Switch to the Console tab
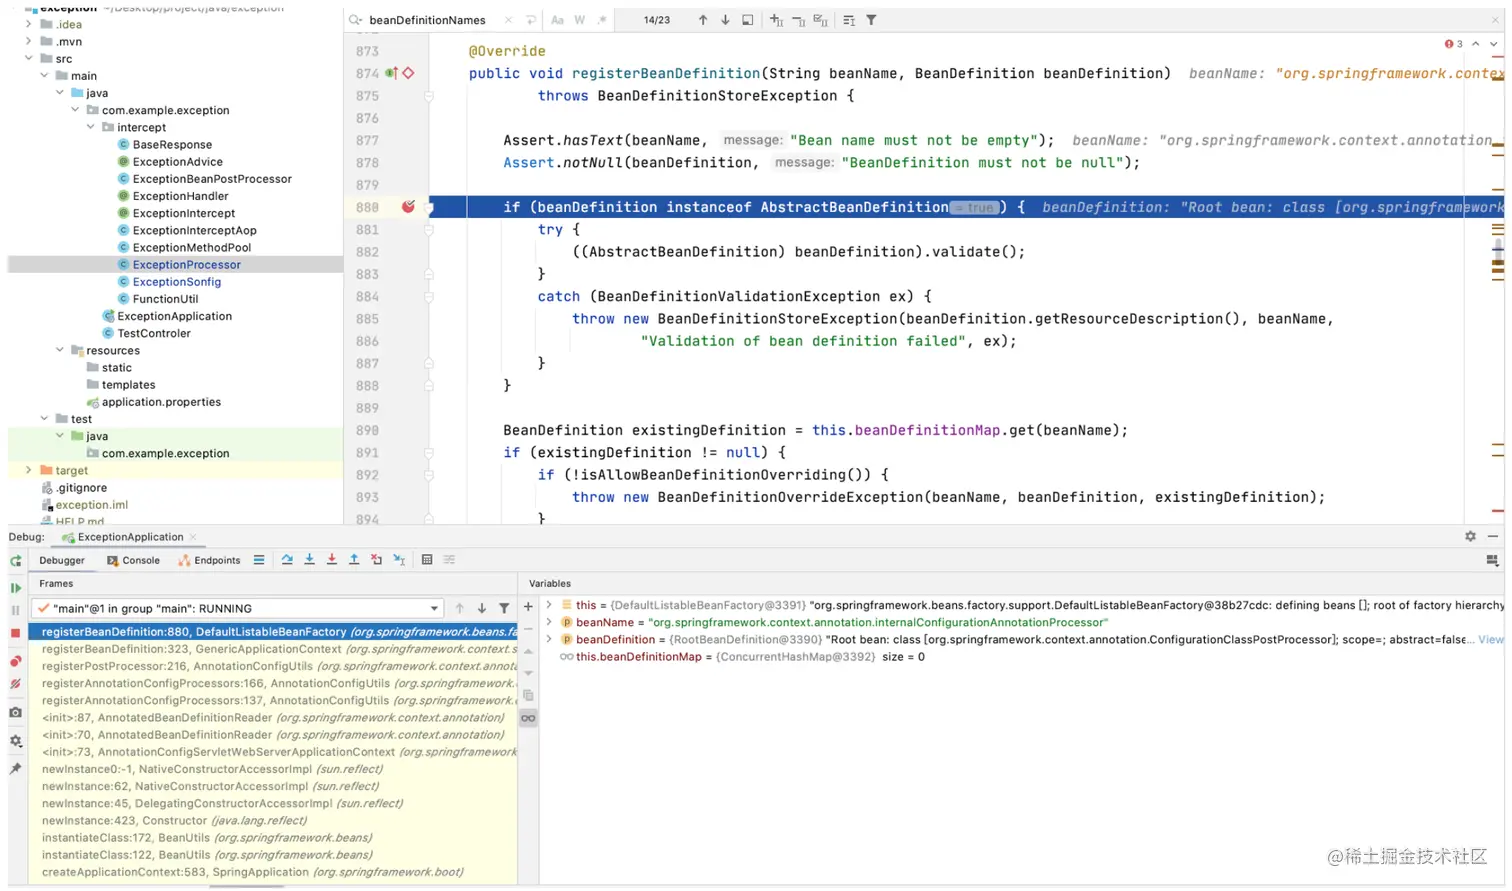Viewport: 1512px width, 891px height. 133,560
